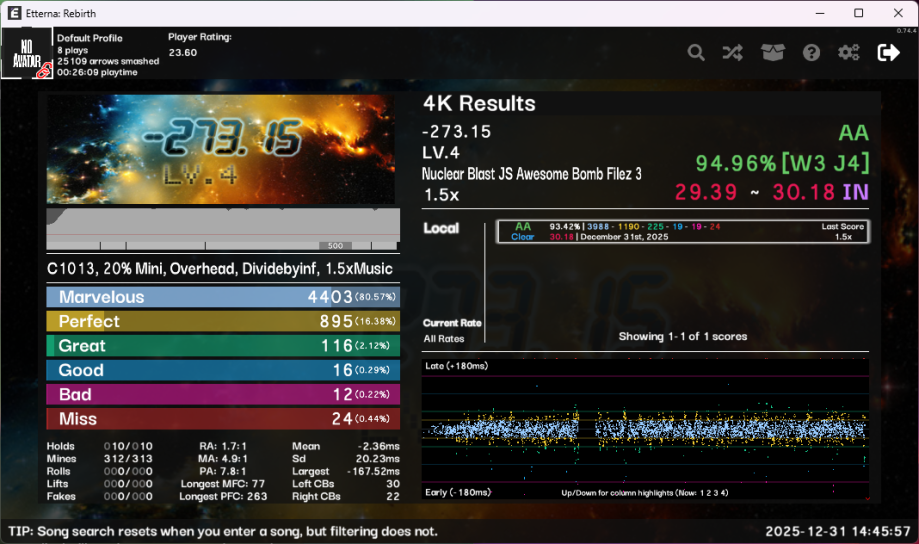The height and width of the screenshot is (544, 919).
Task: Click the Marvelous judgment bar
Action: pos(223,297)
